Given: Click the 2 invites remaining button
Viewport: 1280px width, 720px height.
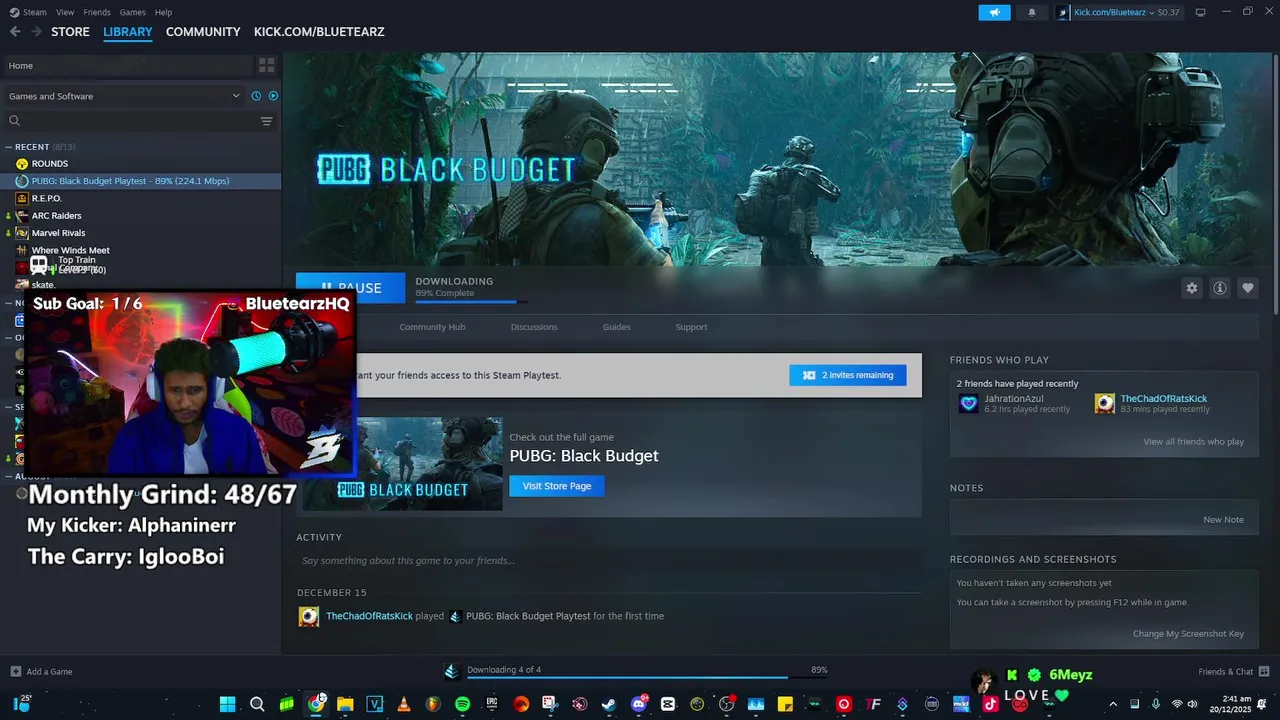Looking at the screenshot, I should [x=848, y=375].
